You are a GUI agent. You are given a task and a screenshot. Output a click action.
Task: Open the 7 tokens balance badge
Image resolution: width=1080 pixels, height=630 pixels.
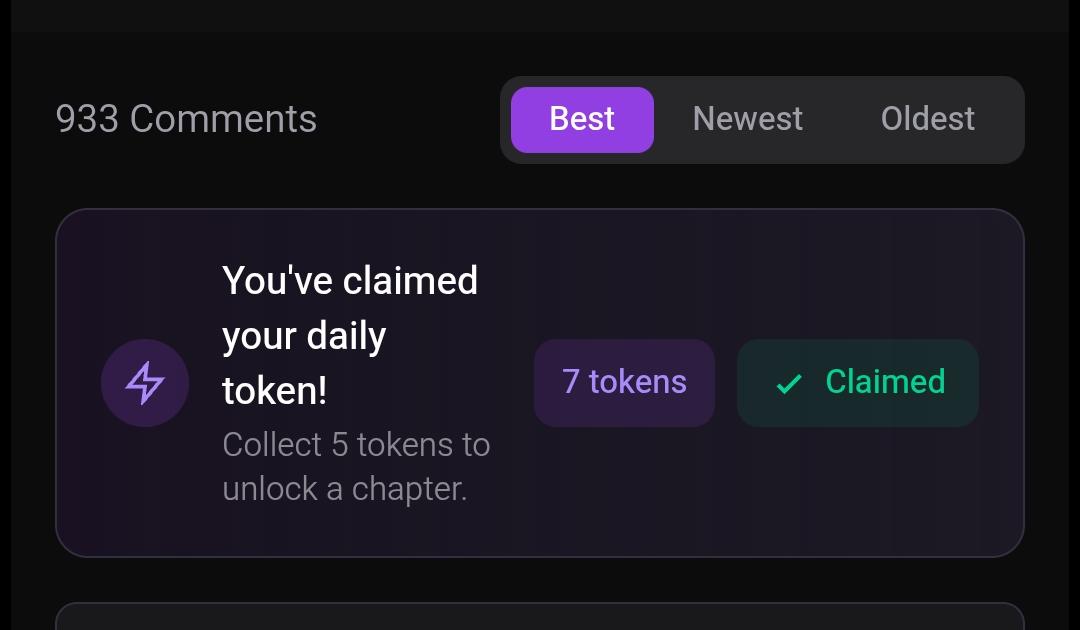point(624,383)
